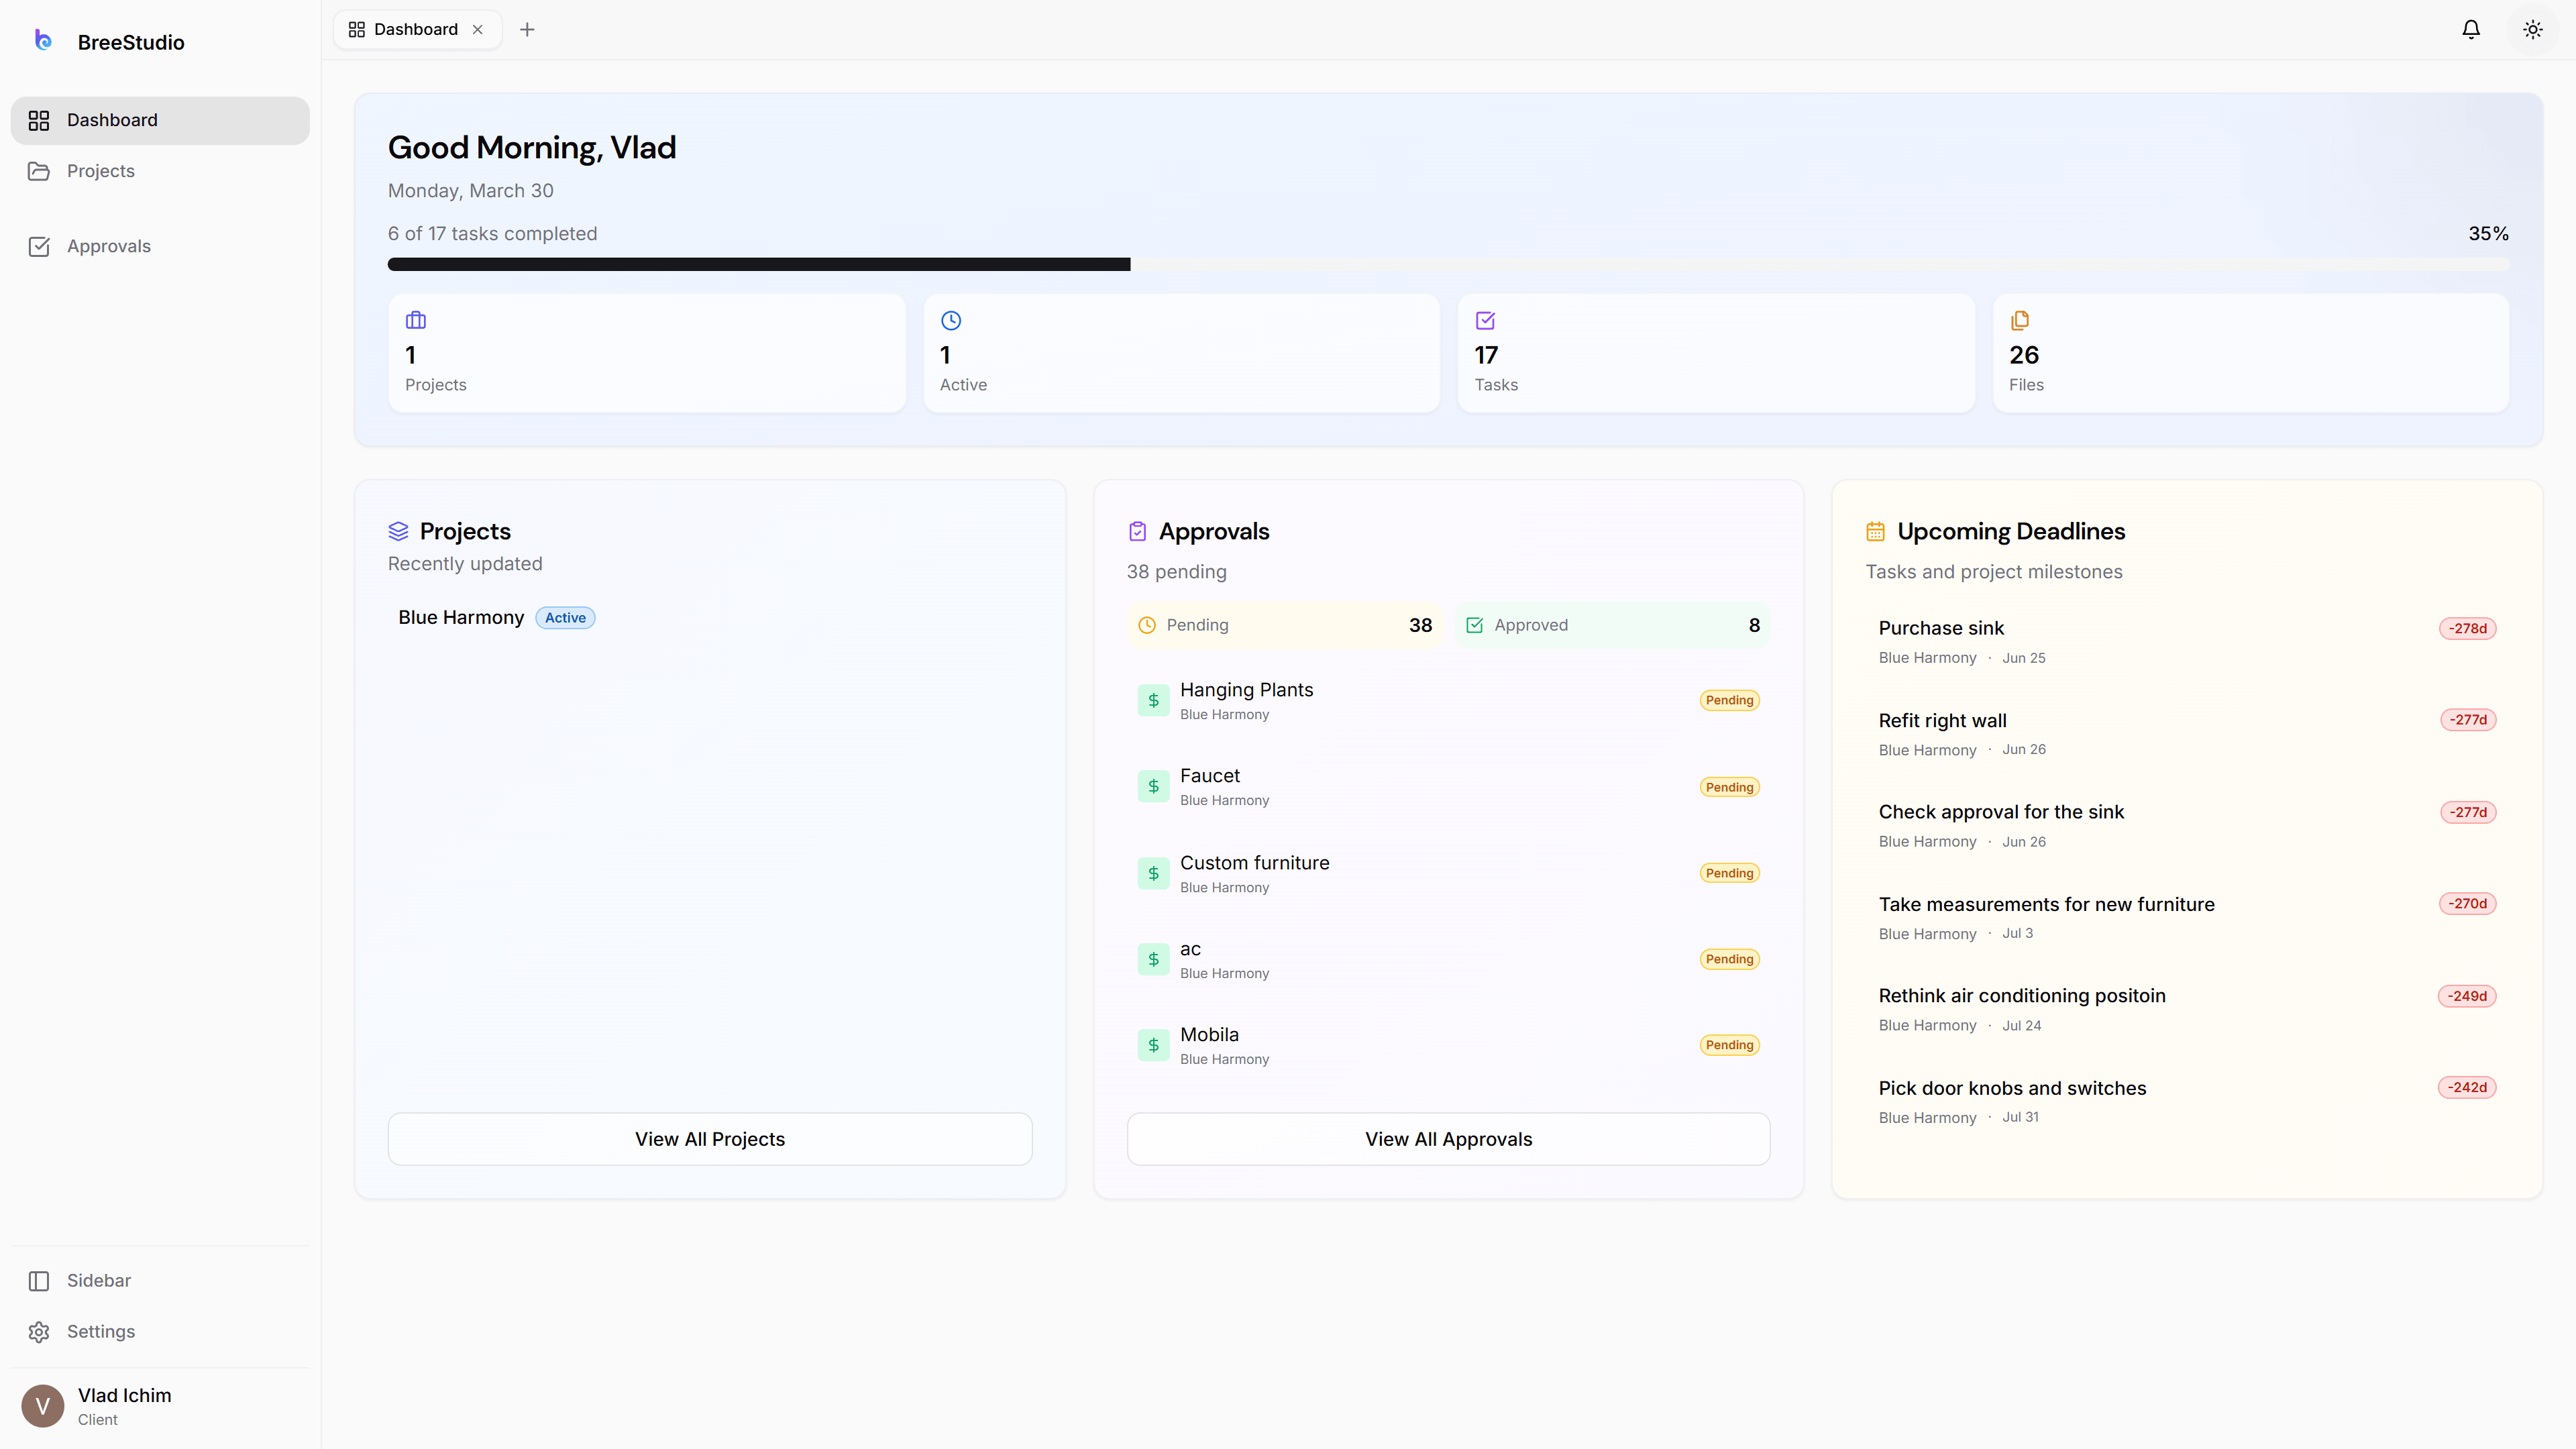Click the calendar icon beside Upcoming Deadlines
2576x1449 pixels.
[1876, 531]
